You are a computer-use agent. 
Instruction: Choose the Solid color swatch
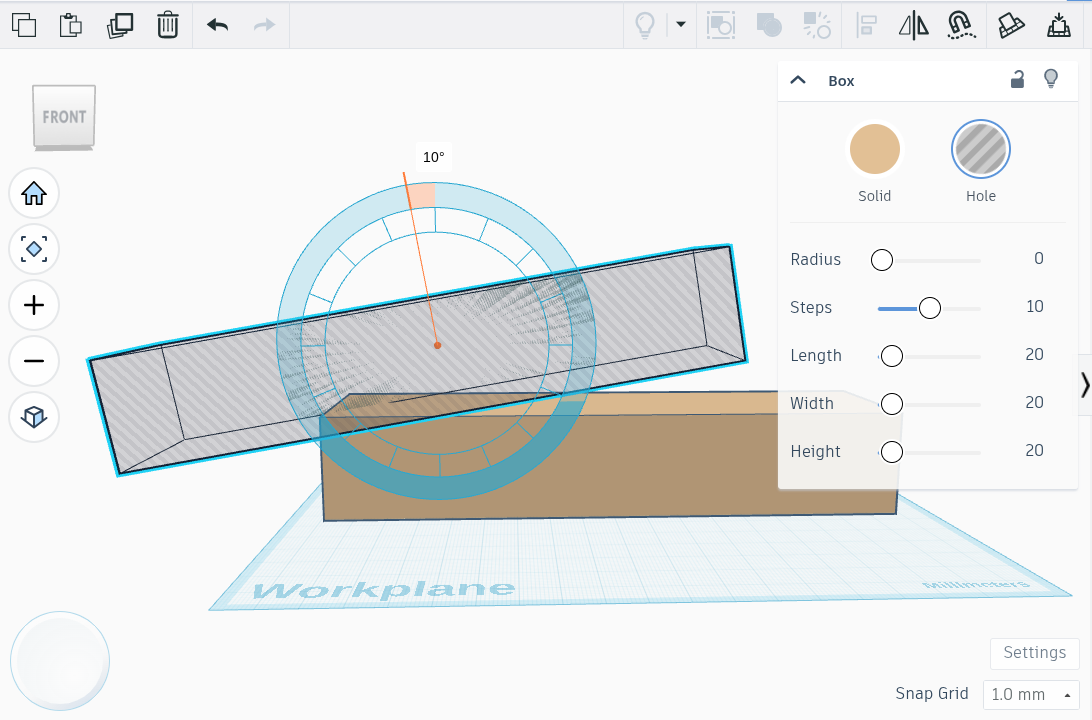pyautogui.click(x=875, y=149)
